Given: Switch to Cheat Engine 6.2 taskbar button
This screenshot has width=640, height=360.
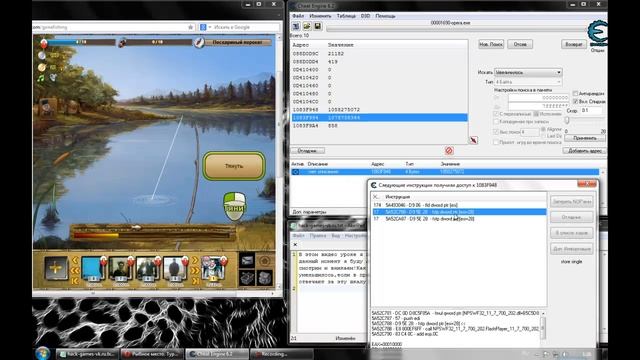Looking at the screenshot, I should click(217, 354).
